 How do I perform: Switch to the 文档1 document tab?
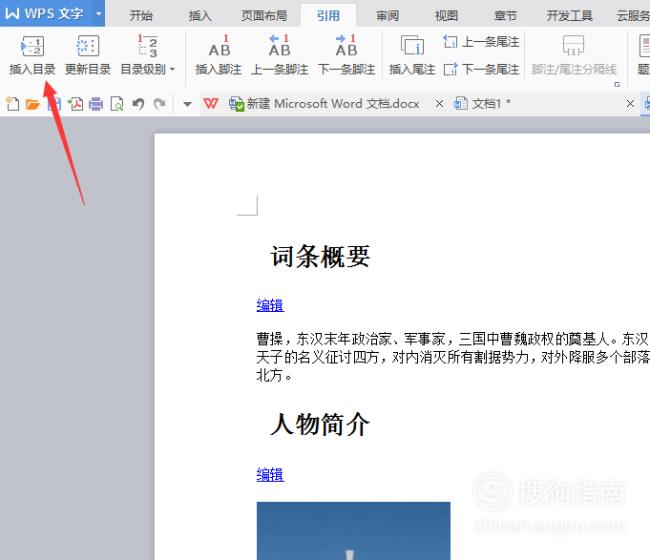point(482,103)
